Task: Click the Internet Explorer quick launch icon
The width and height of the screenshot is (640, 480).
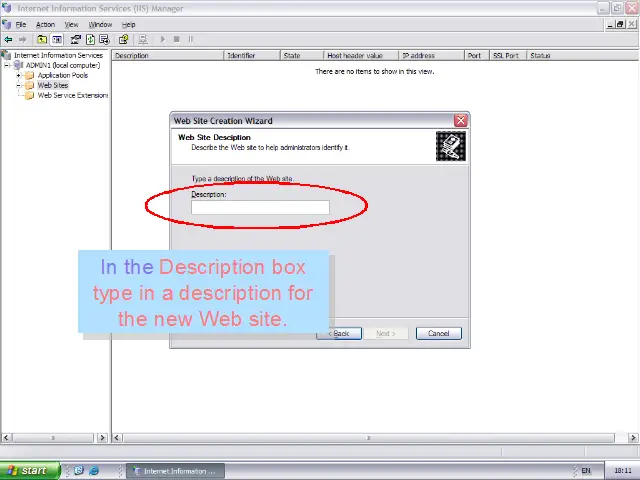Action: point(93,471)
